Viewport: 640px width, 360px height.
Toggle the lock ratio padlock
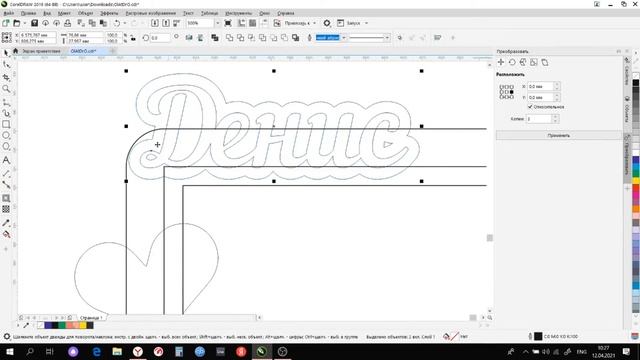tap(133, 38)
